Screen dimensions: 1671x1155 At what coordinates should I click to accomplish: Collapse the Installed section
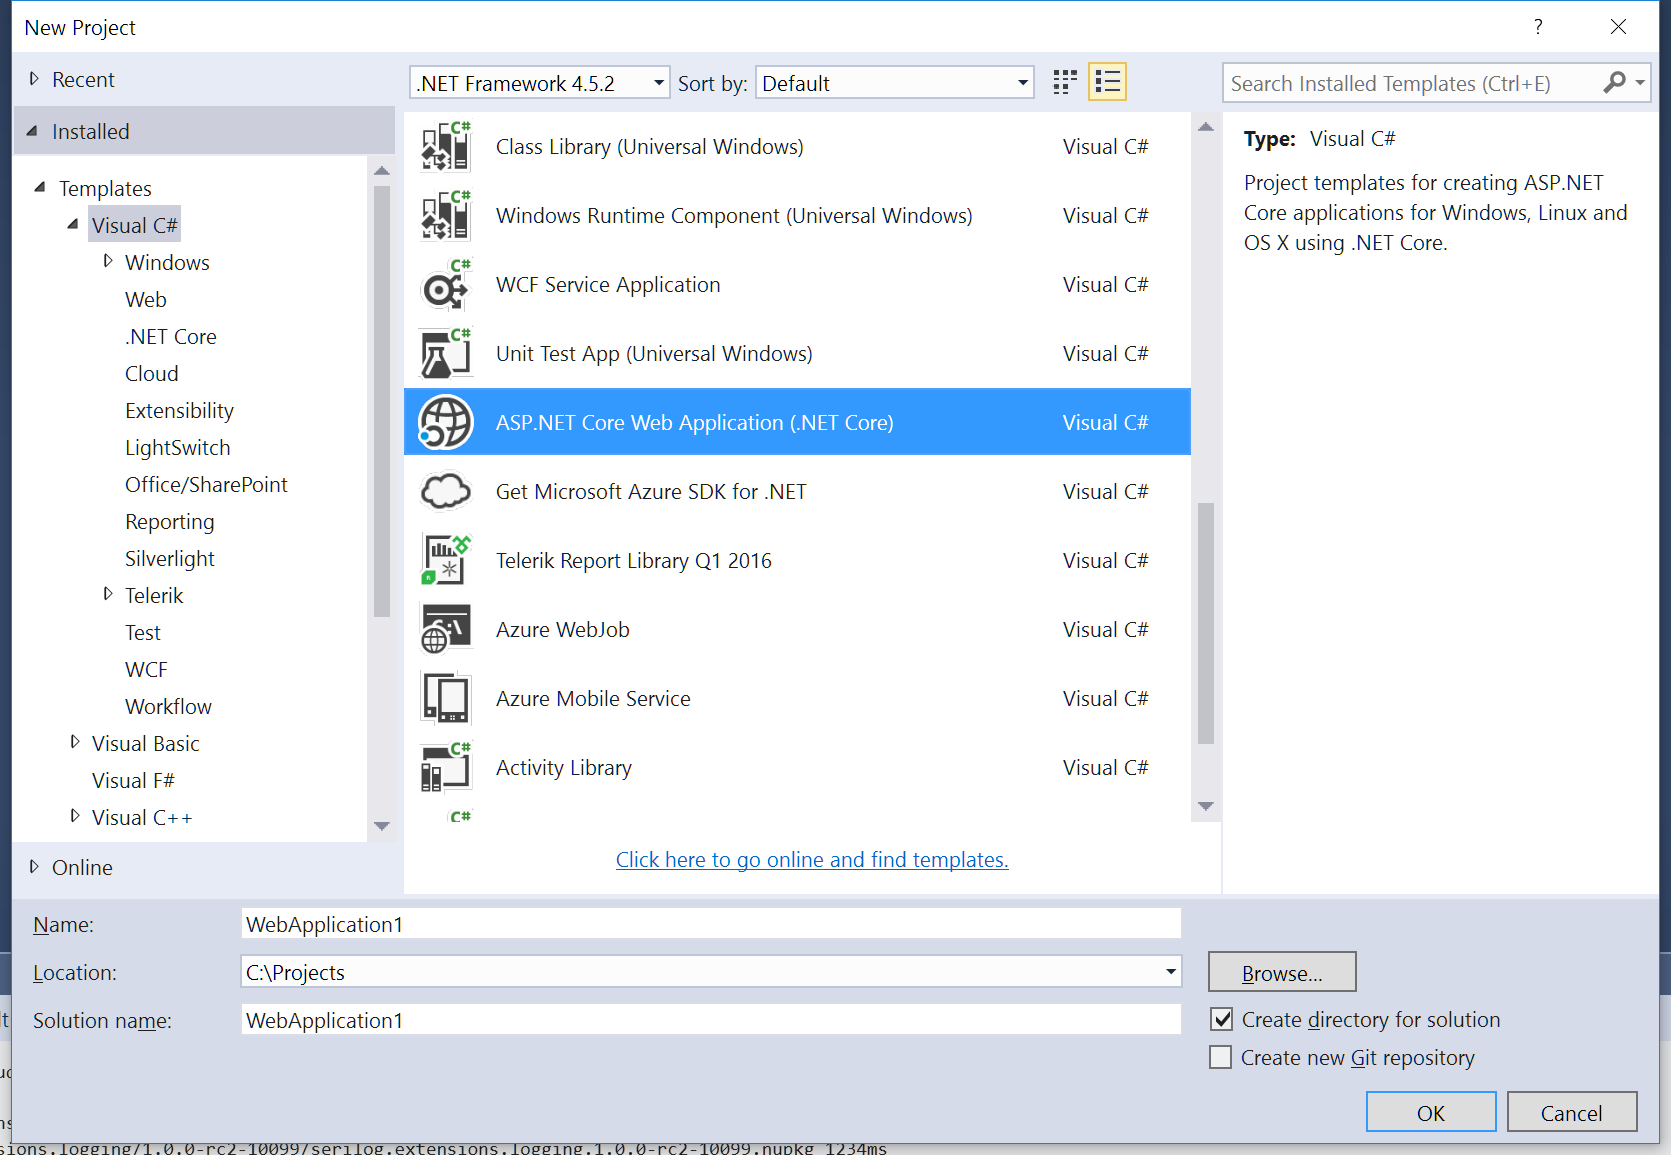tap(32, 131)
